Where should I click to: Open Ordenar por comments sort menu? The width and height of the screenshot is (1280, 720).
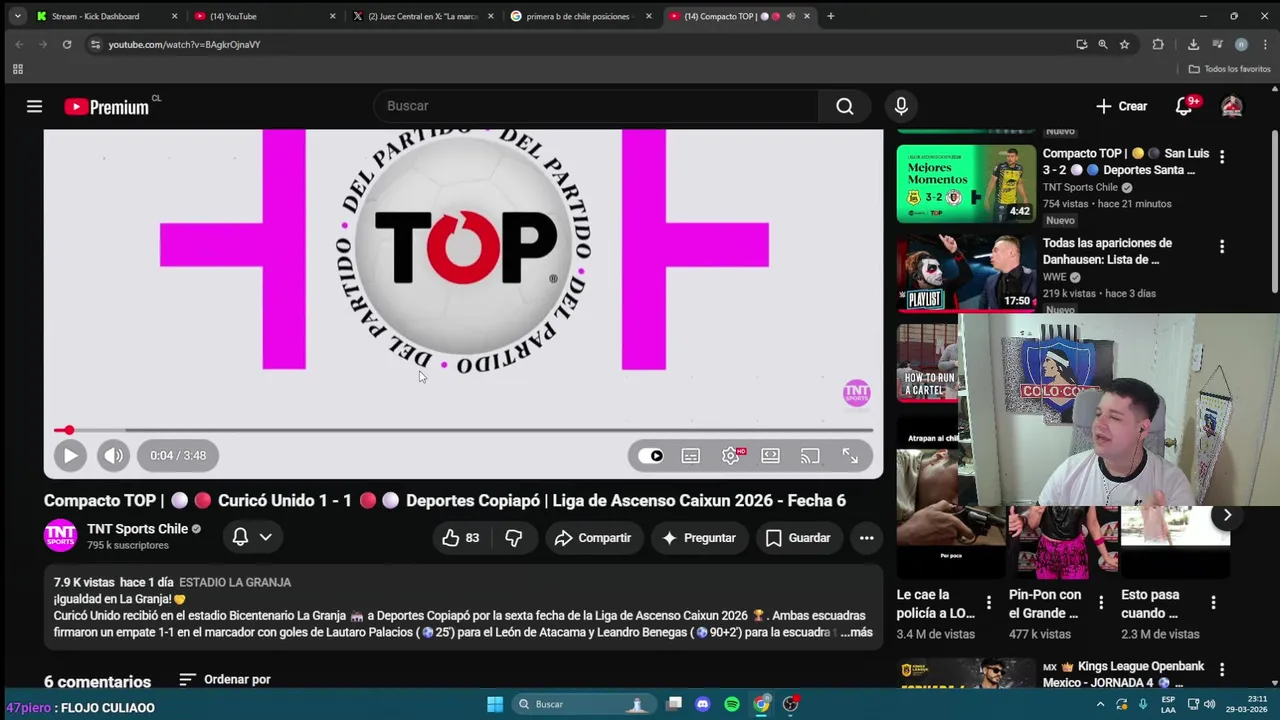pyautogui.click(x=225, y=679)
